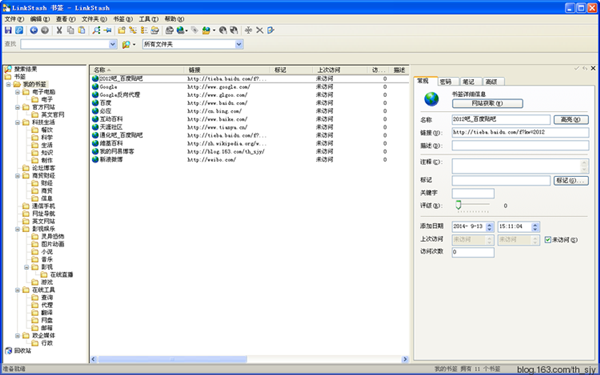Image resolution: width=600 pixels, height=375 pixels.
Task: Open the 文件 menu
Action: tap(14, 19)
